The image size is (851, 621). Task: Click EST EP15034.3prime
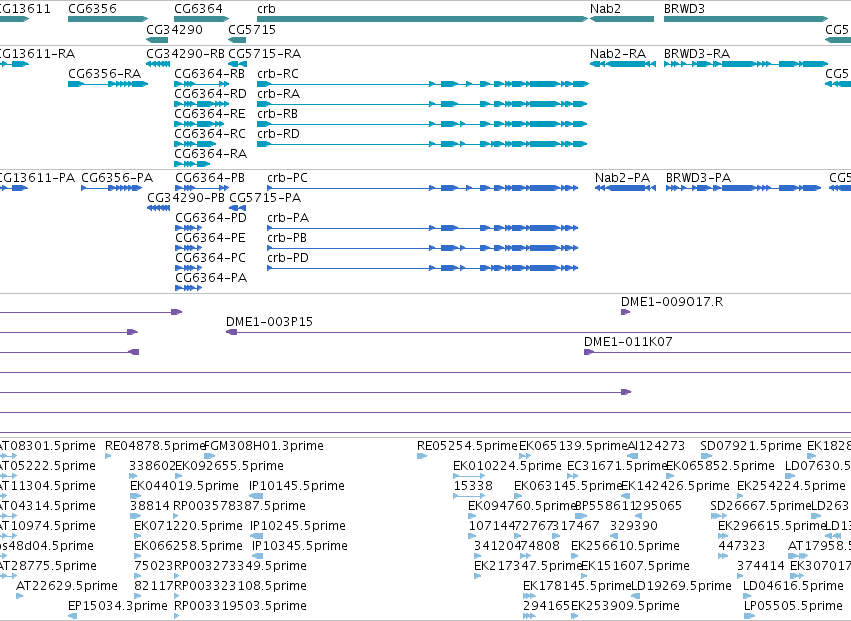[118, 606]
